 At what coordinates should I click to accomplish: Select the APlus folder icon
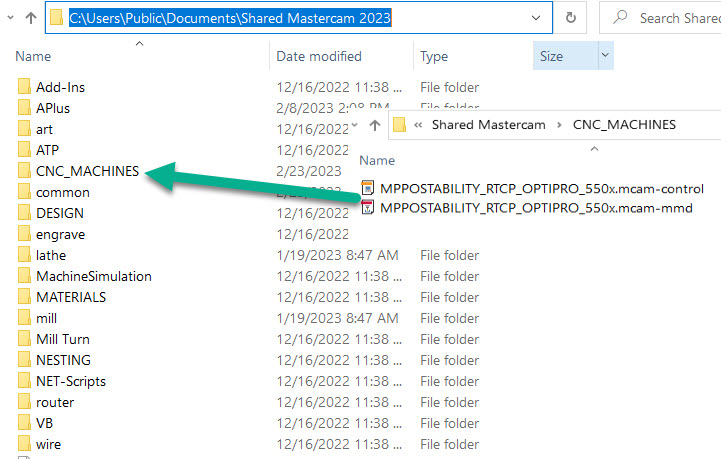point(24,107)
